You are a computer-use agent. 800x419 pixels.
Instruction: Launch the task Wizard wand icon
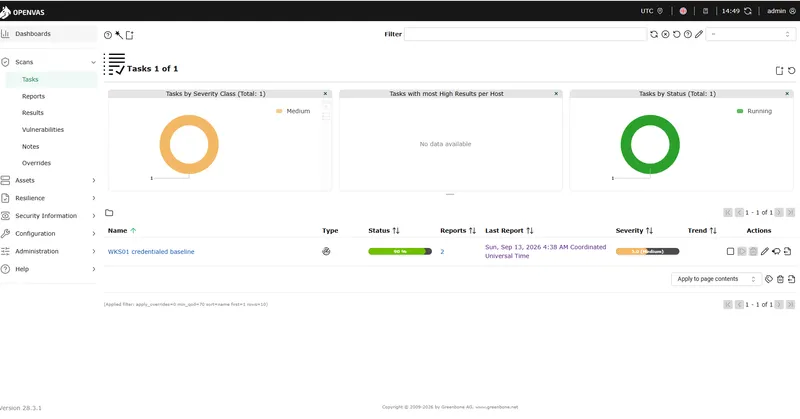tap(119, 35)
